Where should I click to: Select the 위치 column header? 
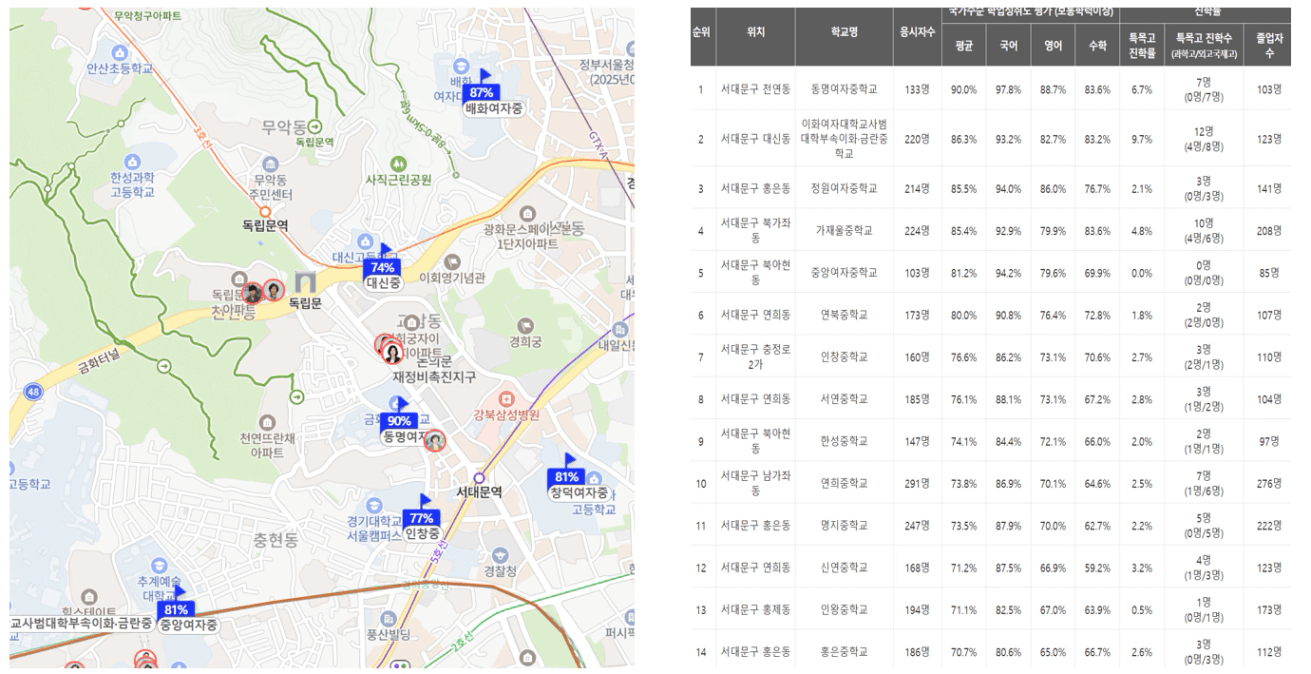click(756, 31)
